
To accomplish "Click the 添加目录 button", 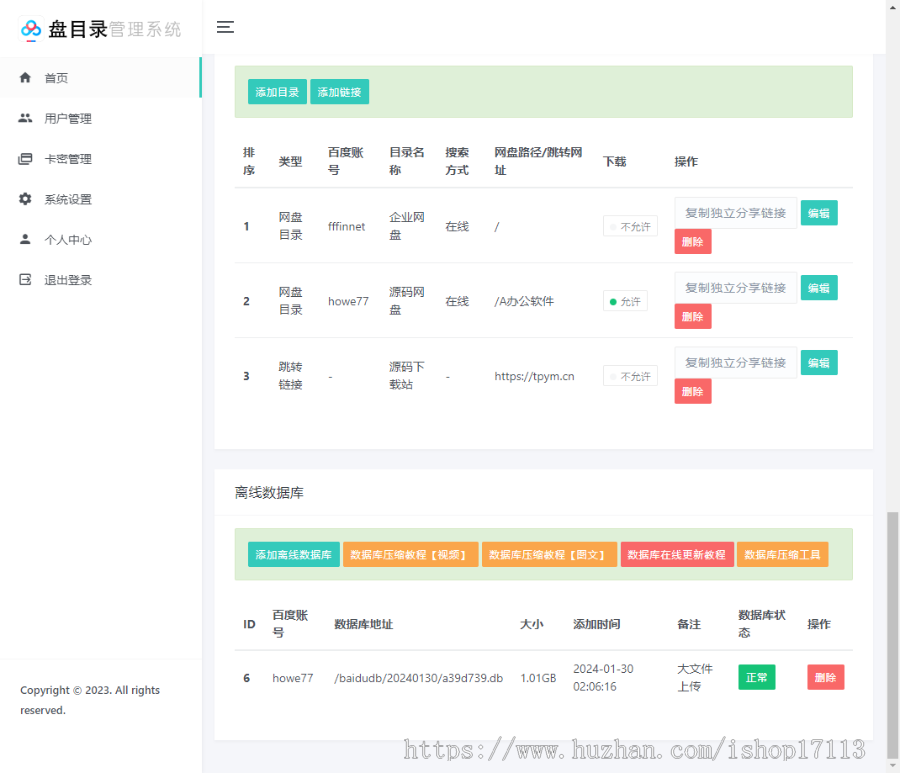I will click(x=277, y=92).
